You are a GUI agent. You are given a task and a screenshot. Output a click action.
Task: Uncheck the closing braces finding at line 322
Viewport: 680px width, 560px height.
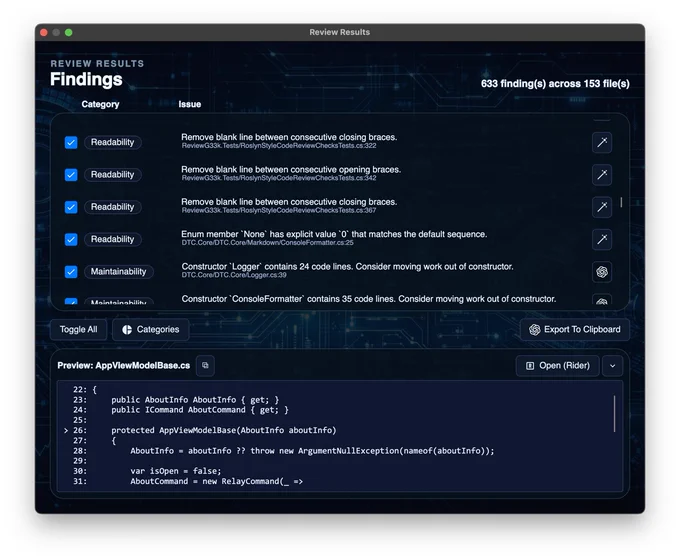click(71, 142)
